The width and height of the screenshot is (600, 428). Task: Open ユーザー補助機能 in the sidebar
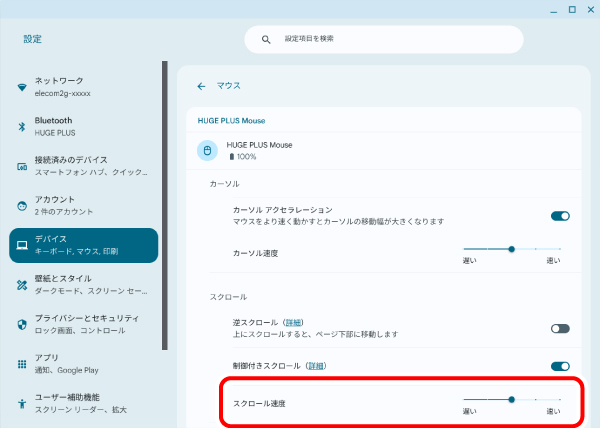pyautogui.click(x=84, y=403)
